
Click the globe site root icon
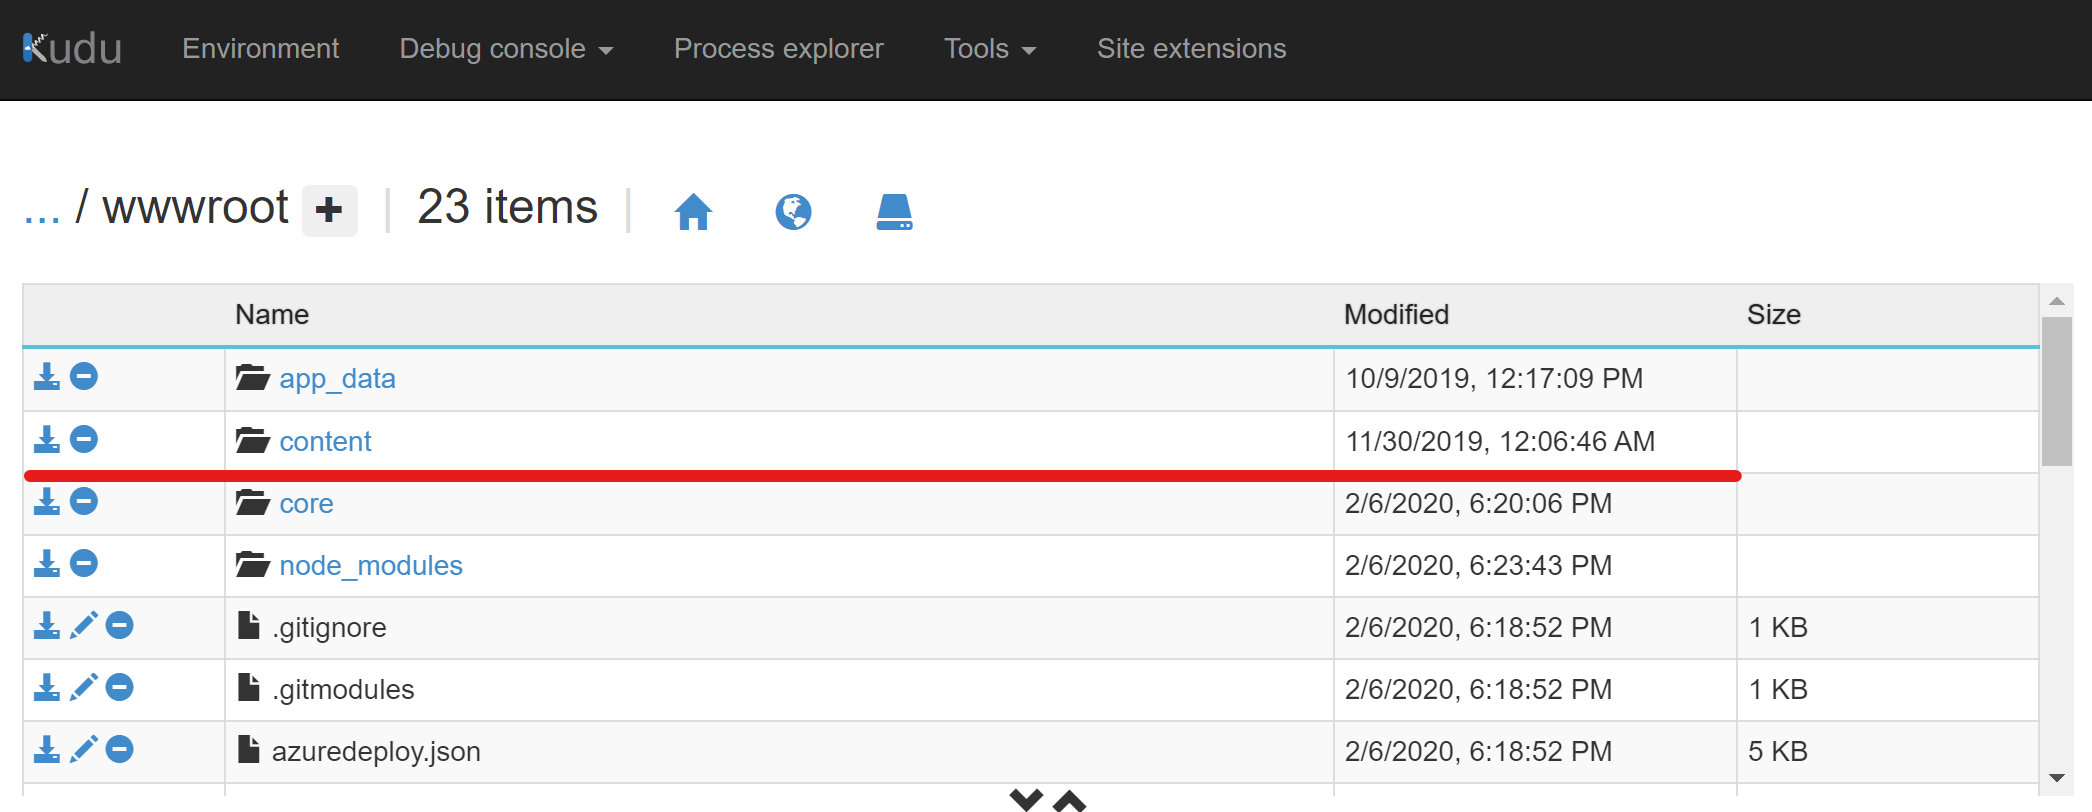(793, 212)
